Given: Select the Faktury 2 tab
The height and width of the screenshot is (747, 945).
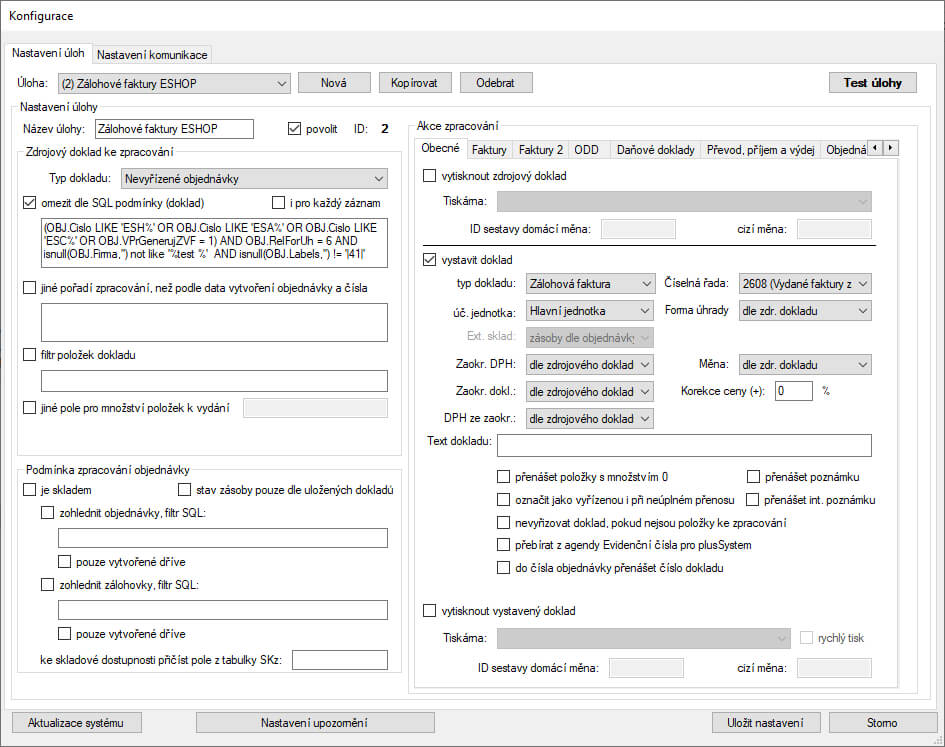Looking at the screenshot, I should click(541, 150).
